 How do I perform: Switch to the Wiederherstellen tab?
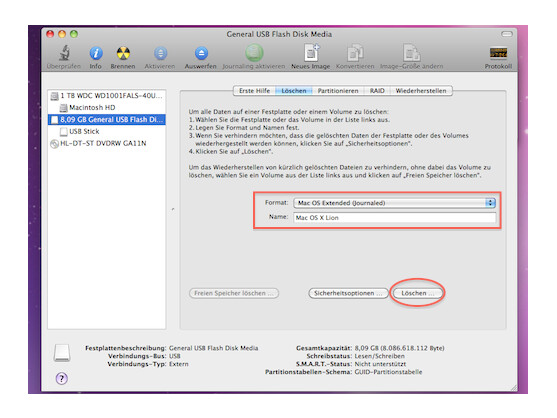[421, 91]
